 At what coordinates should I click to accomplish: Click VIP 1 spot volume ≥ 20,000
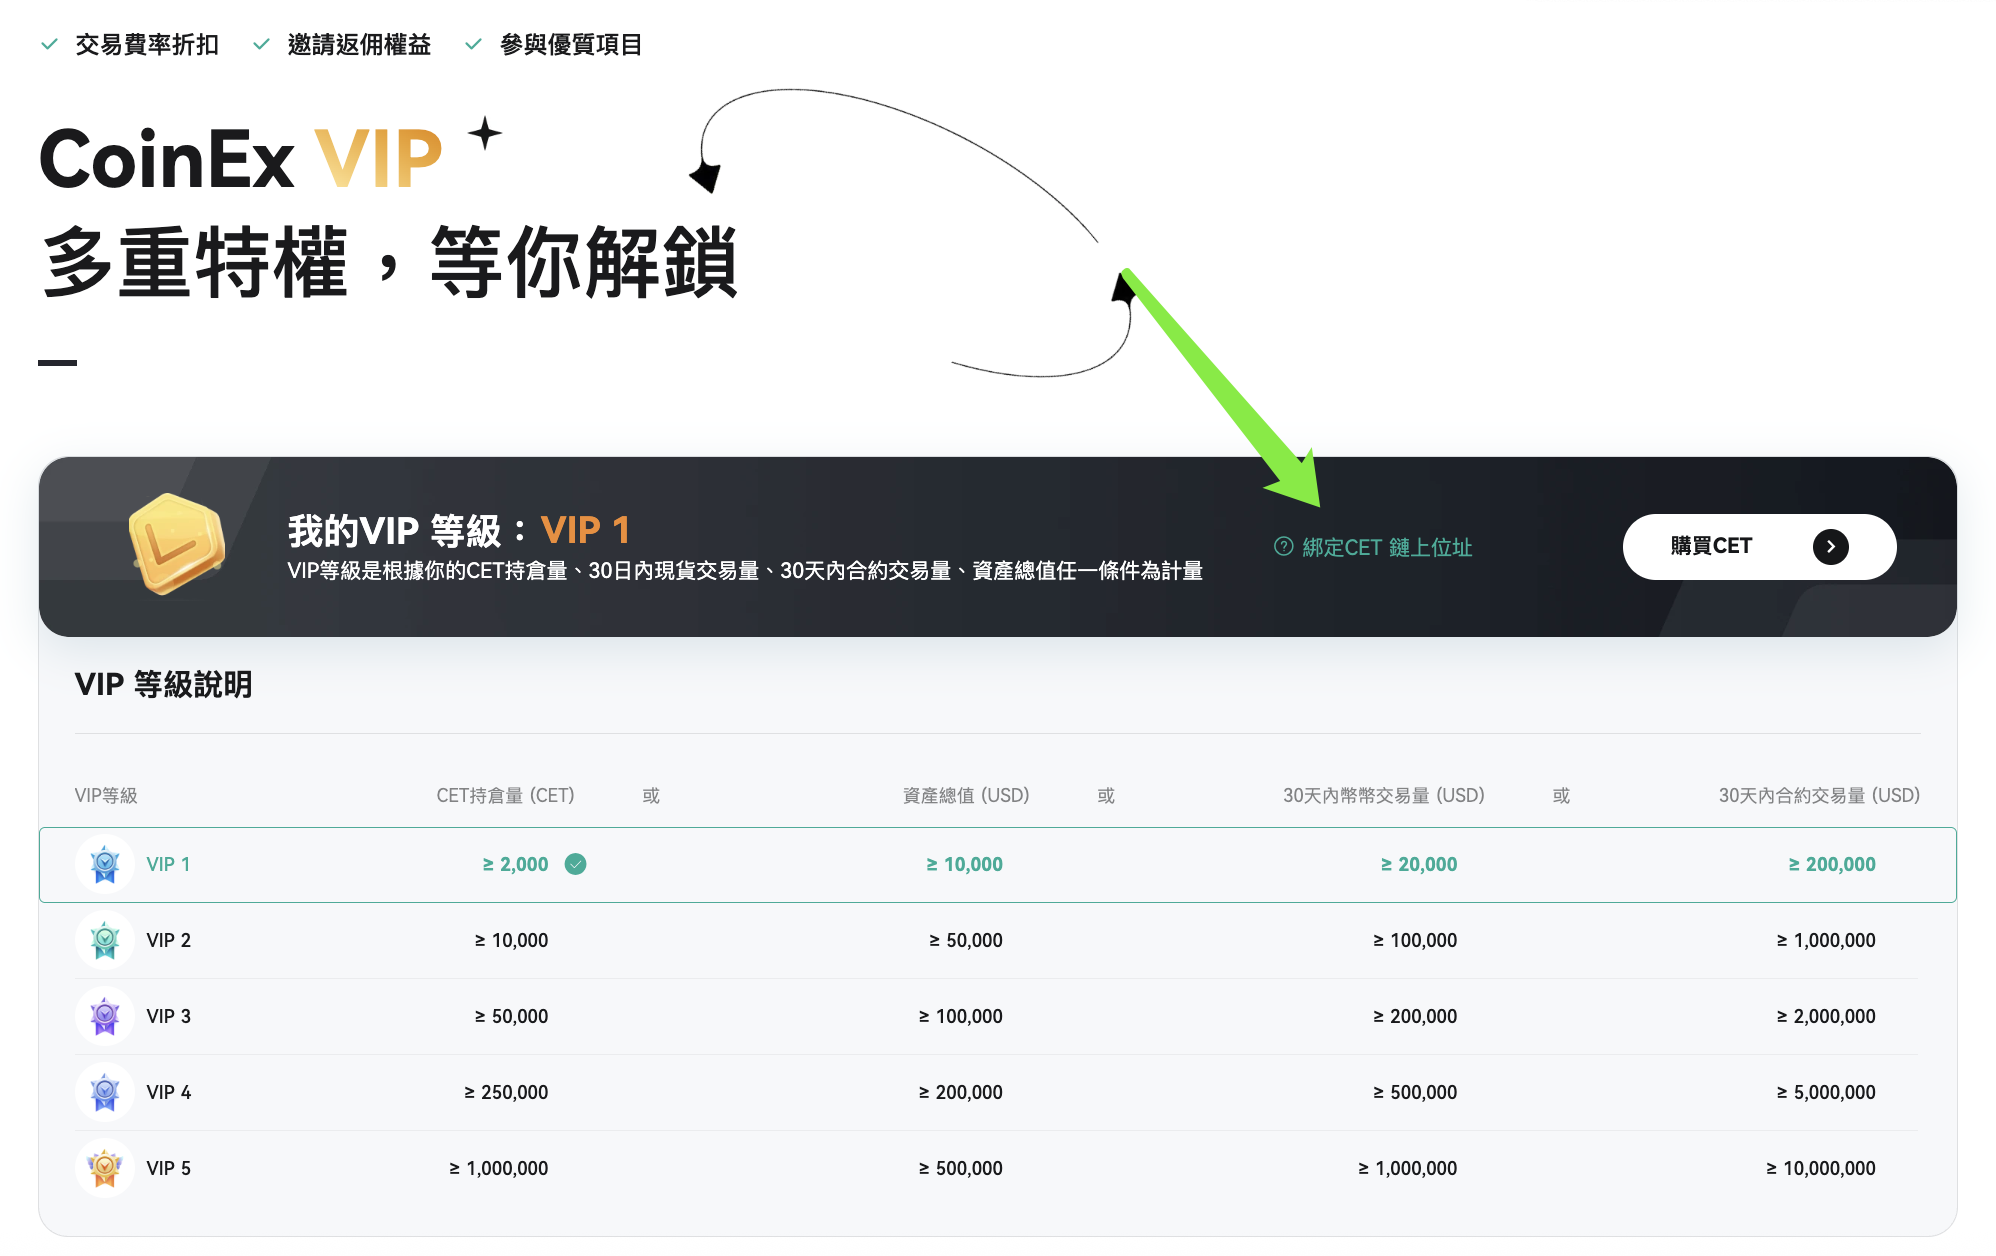pyautogui.click(x=1418, y=864)
